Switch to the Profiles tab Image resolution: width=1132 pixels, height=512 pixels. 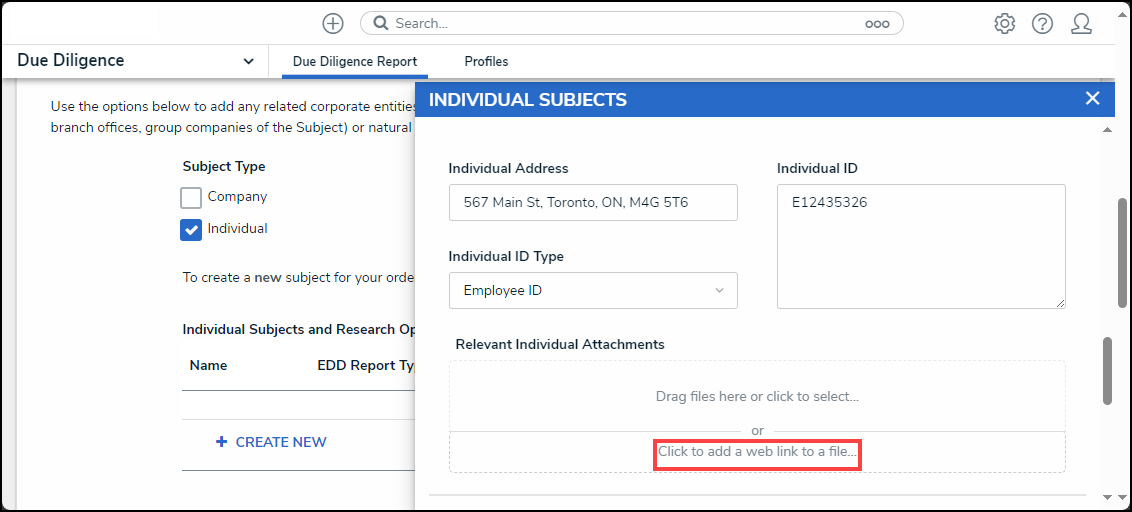(x=486, y=61)
